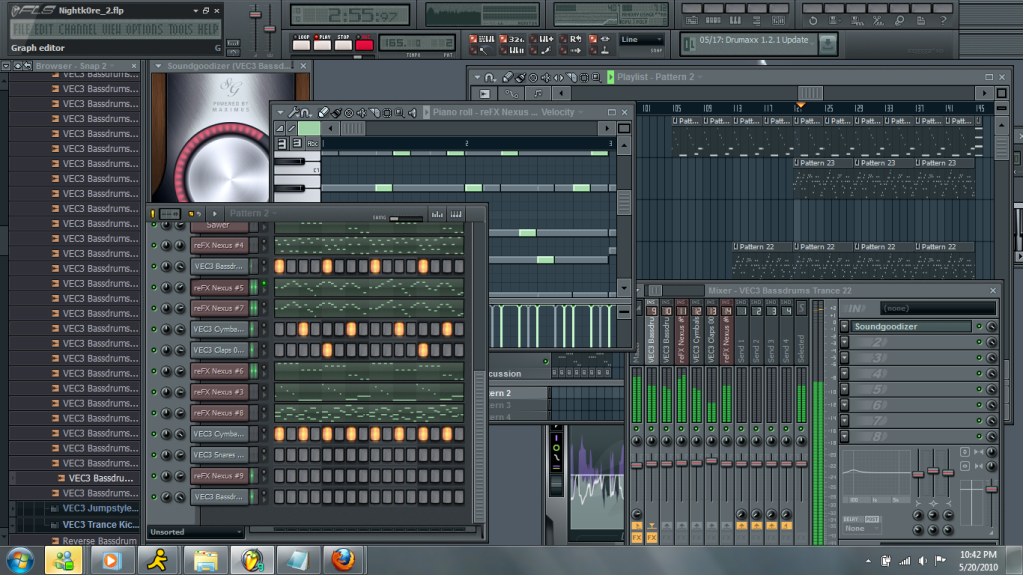Click the step sequencer graph editor icon
This screenshot has width=1023, height=575.
pos(437,214)
